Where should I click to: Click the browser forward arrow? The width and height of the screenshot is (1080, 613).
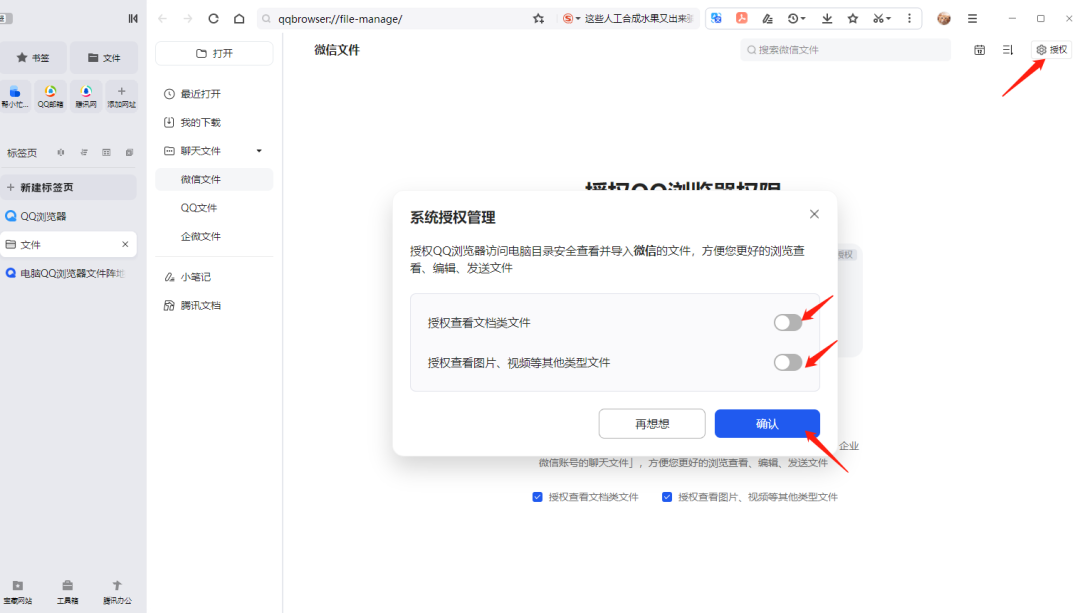[x=188, y=19]
